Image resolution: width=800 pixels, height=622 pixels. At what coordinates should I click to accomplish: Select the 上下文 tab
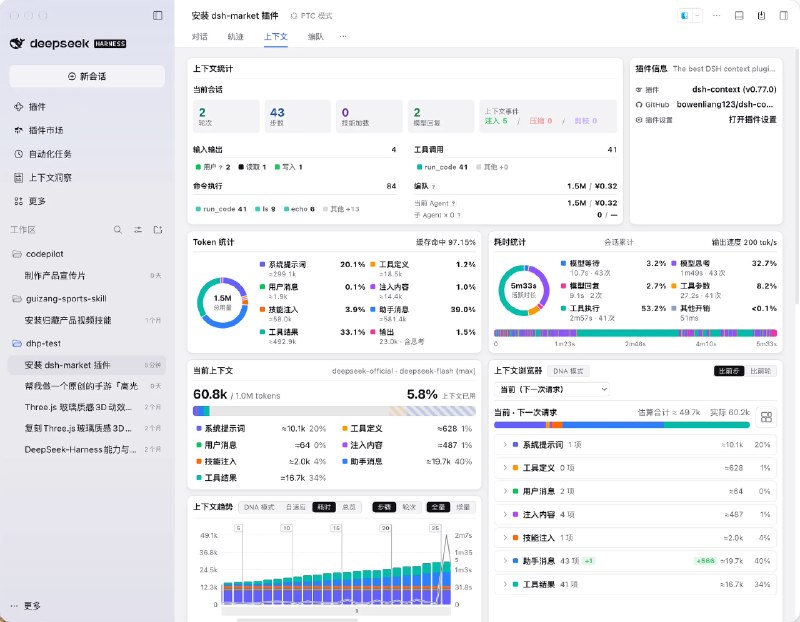[x=276, y=37]
